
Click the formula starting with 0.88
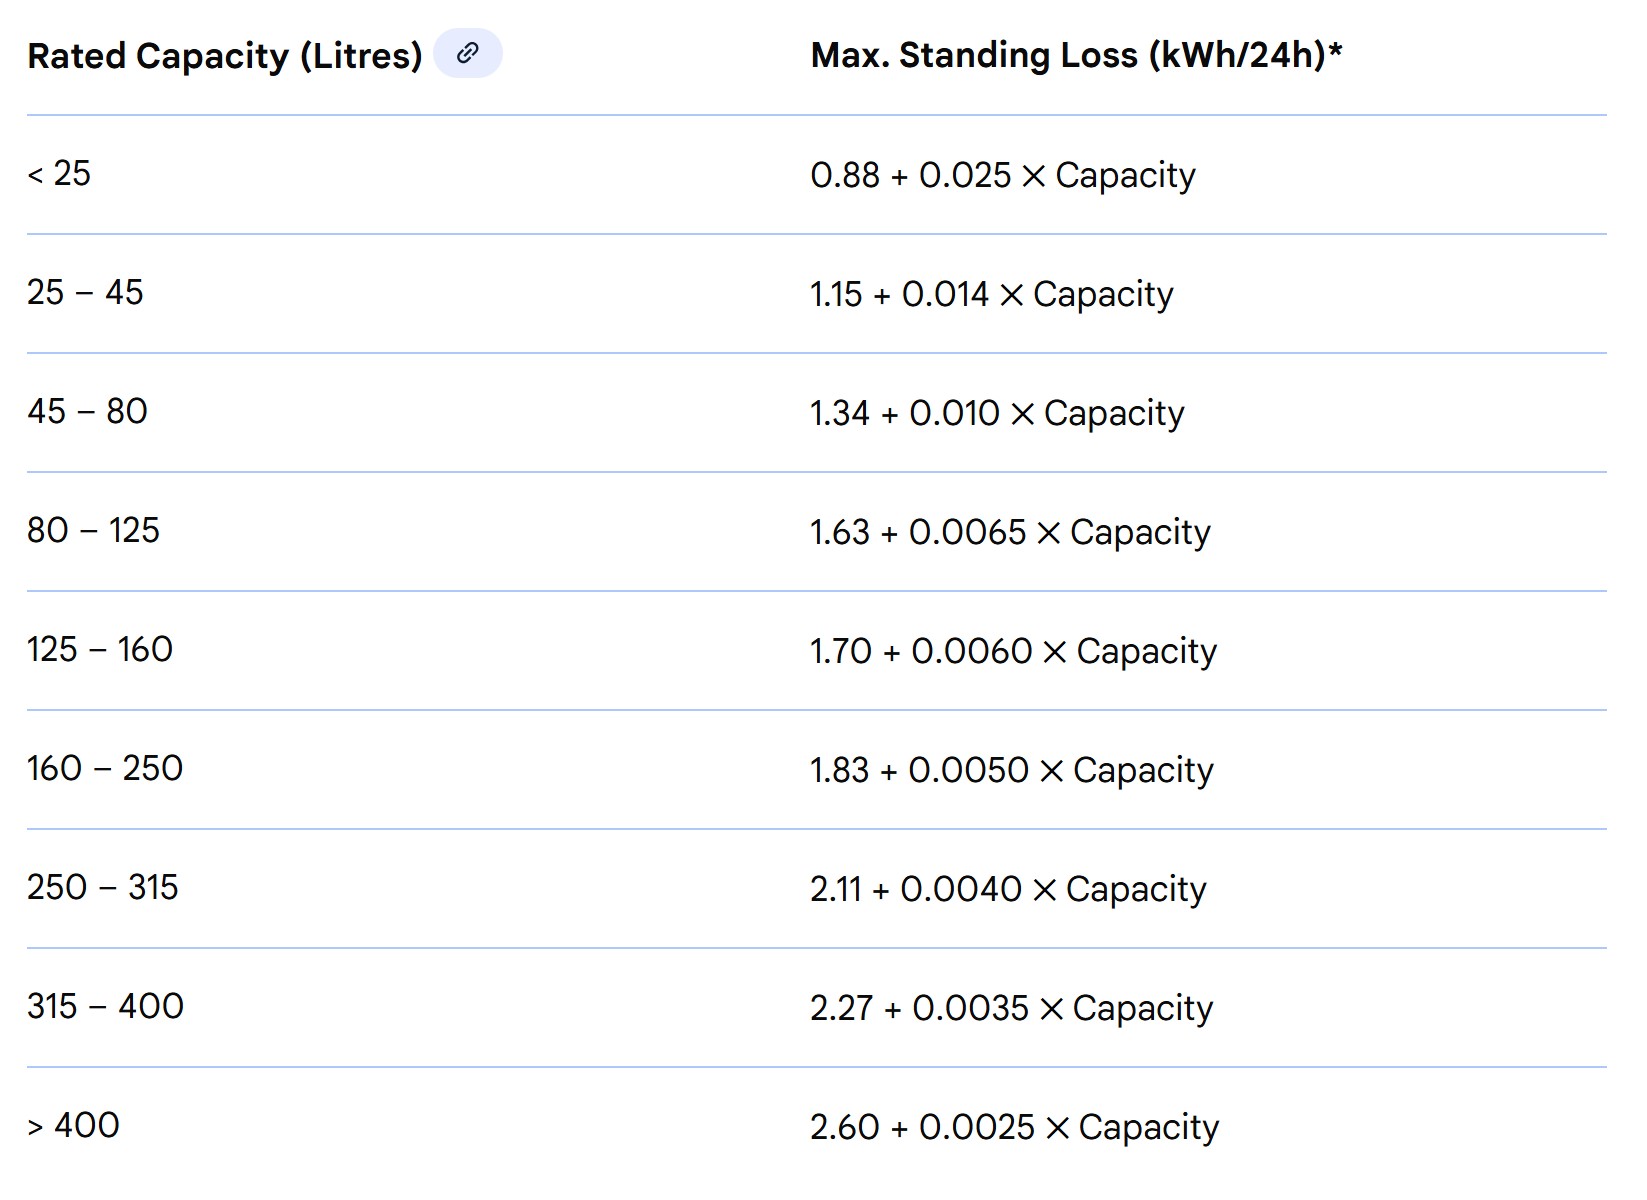1003,176
